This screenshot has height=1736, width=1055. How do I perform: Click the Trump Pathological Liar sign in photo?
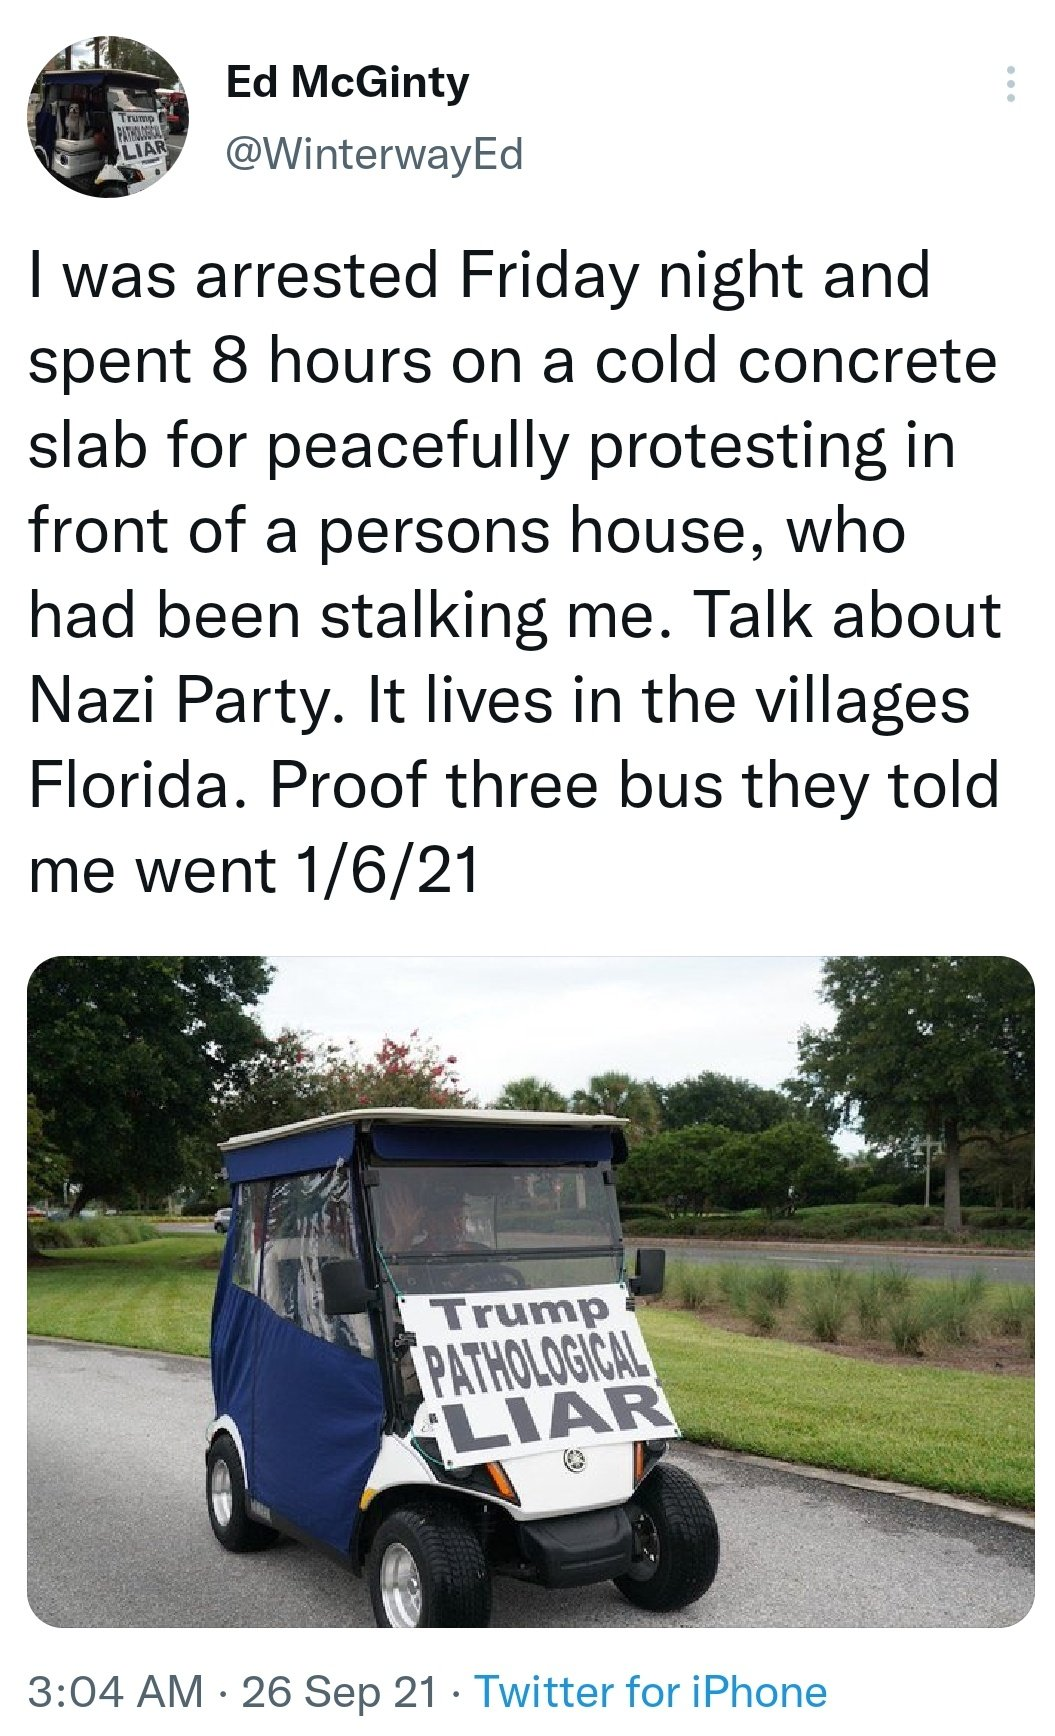tap(540, 1374)
